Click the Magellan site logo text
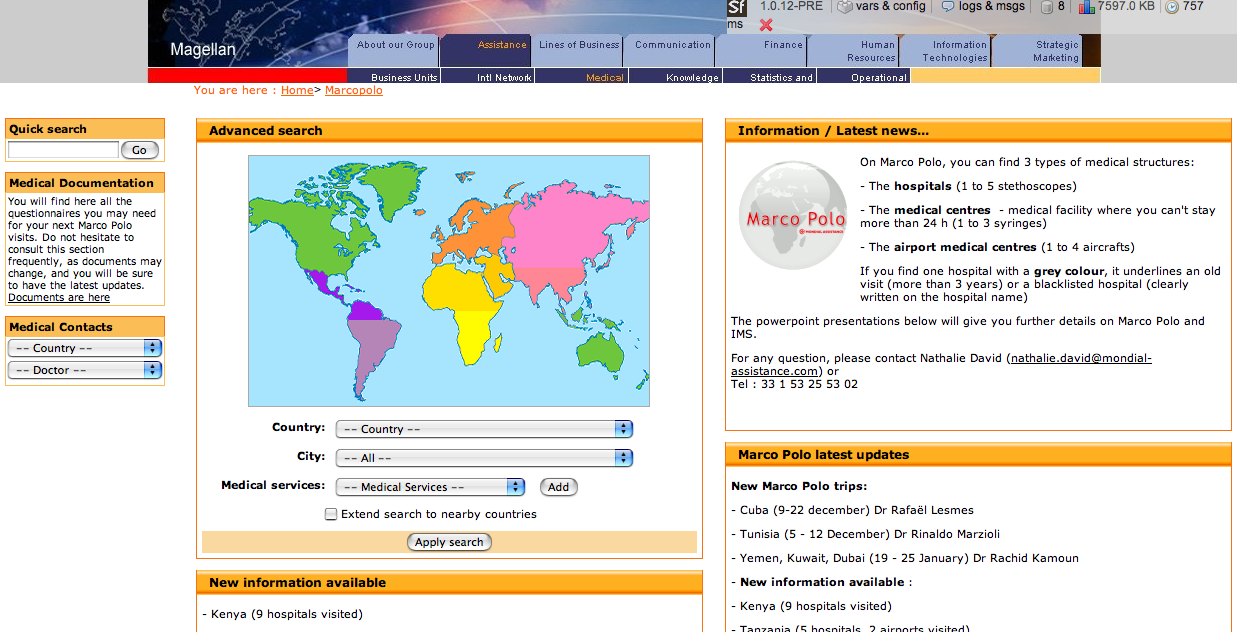The width and height of the screenshot is (1237, 632). click(x=203, y=50)
